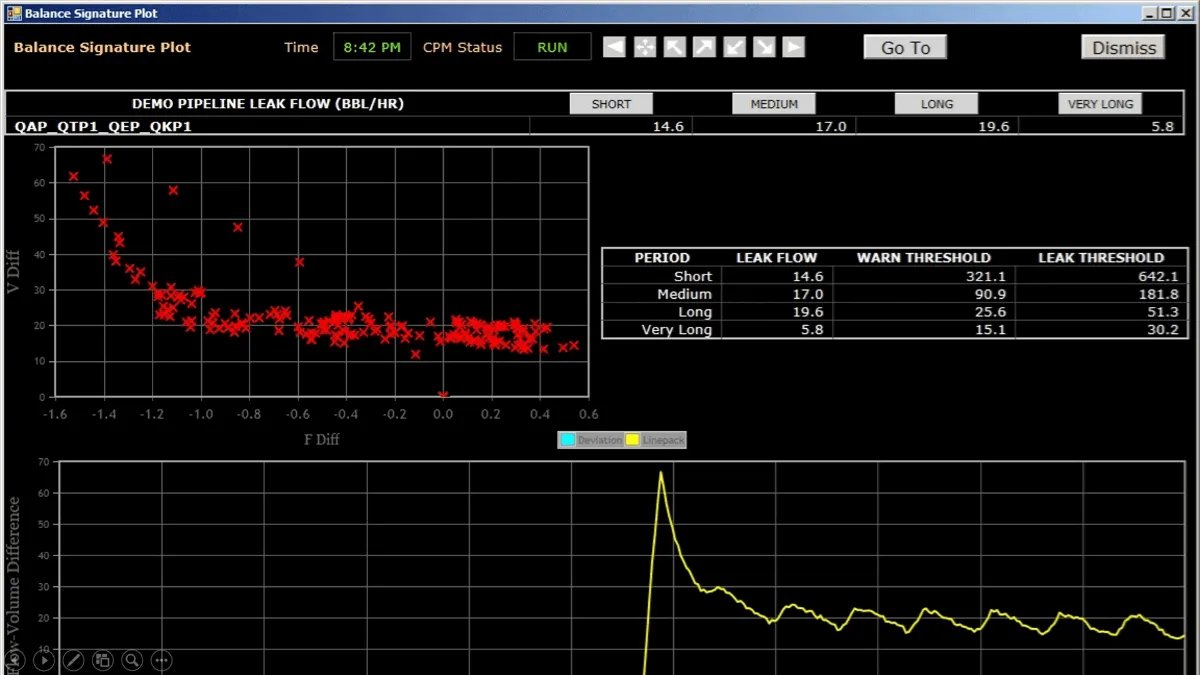Open the SHORT period selector

click(611, 103)
